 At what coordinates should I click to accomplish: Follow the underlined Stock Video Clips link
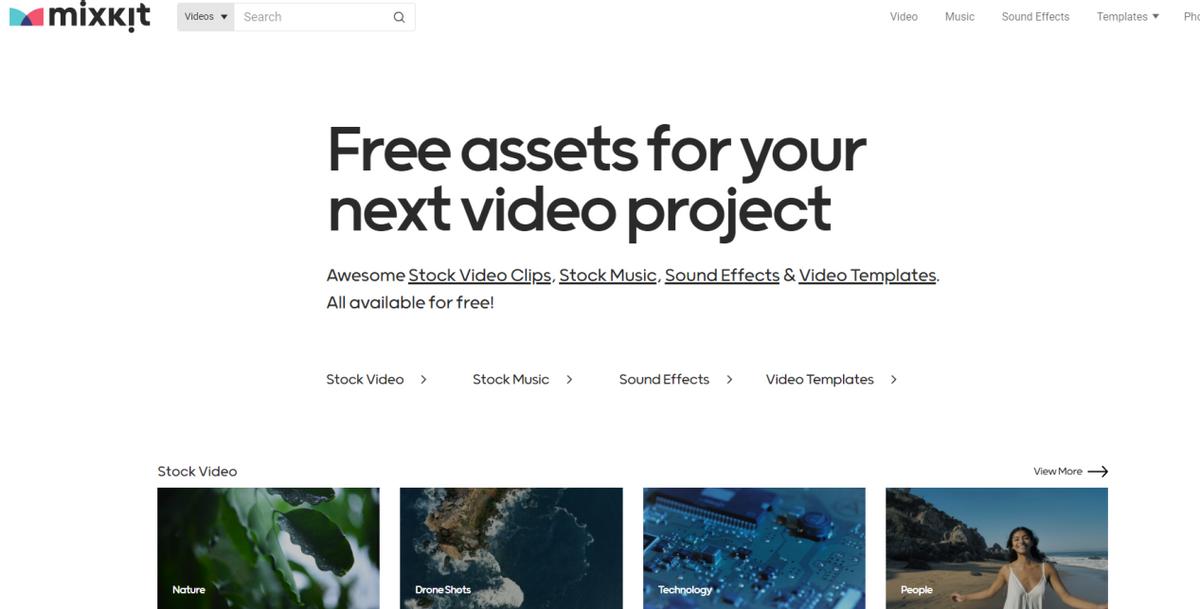[x=480, y=275]
